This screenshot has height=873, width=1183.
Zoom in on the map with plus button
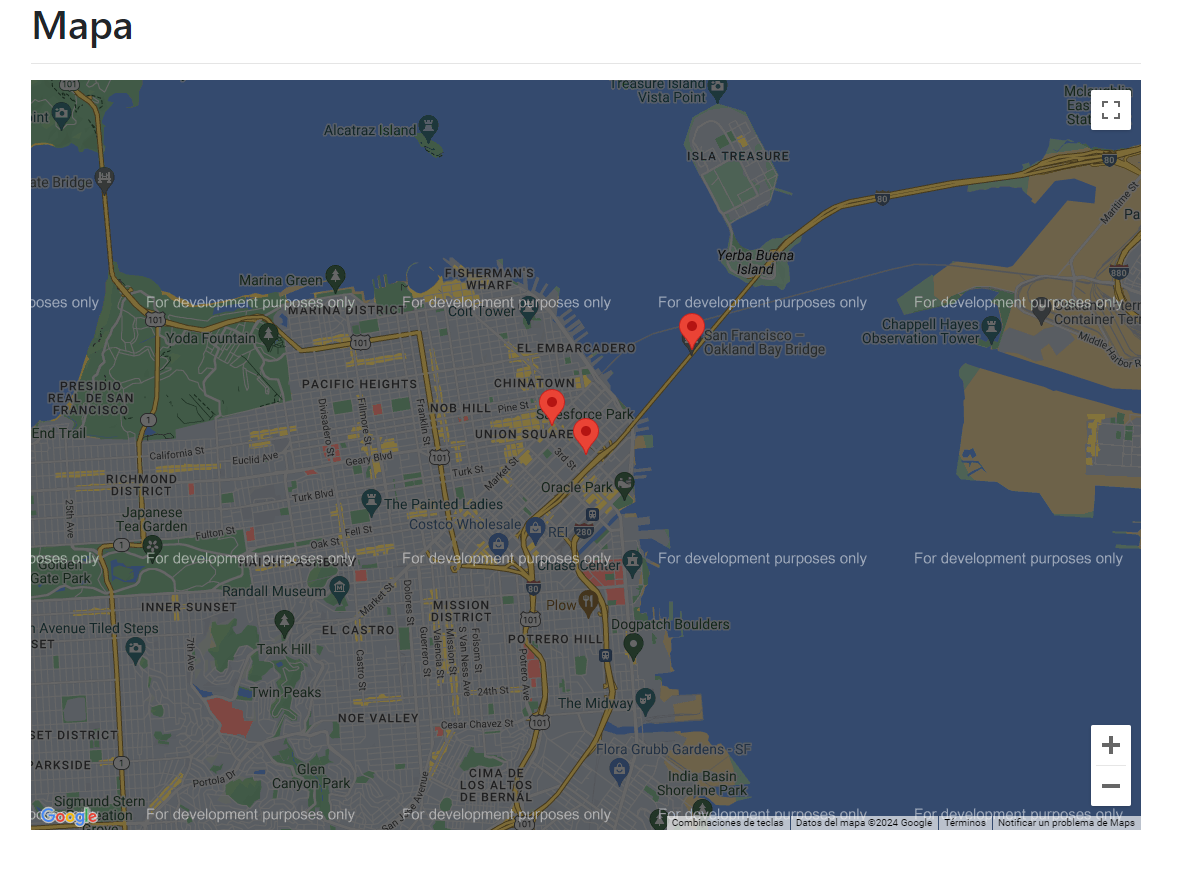1110,745
